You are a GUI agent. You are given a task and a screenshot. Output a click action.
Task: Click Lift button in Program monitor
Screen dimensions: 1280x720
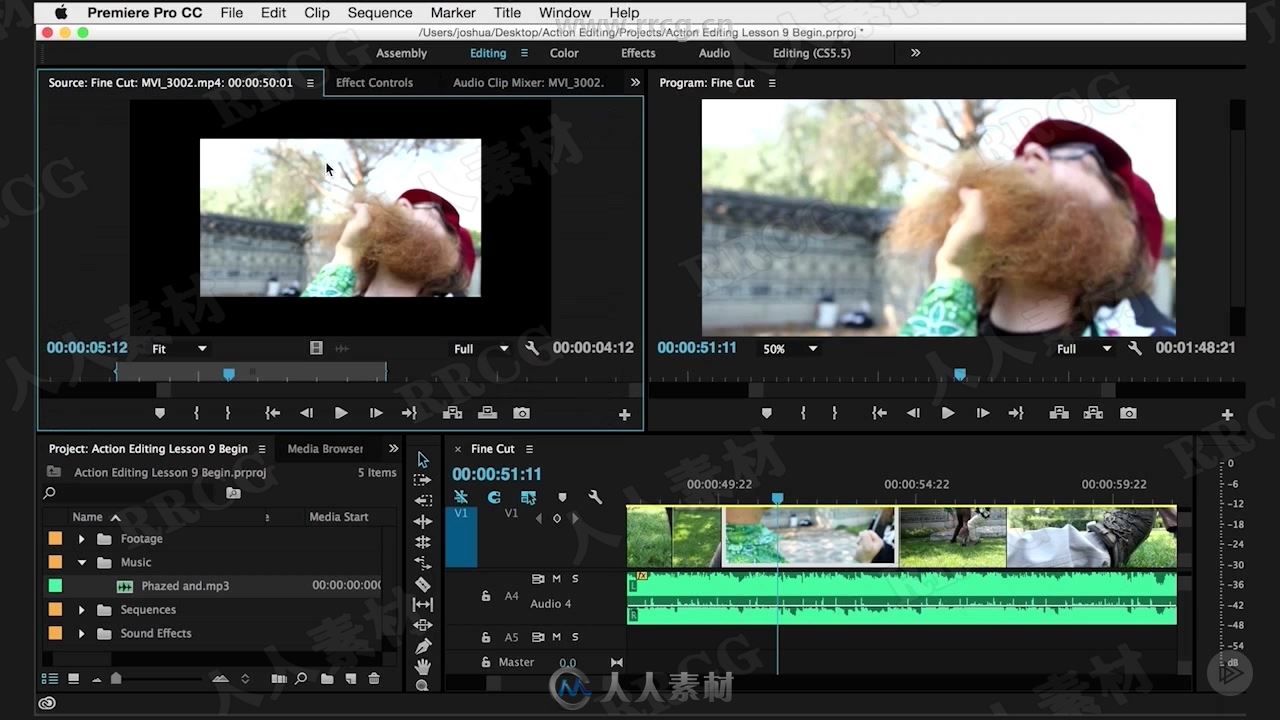[x=1059, y=413]
